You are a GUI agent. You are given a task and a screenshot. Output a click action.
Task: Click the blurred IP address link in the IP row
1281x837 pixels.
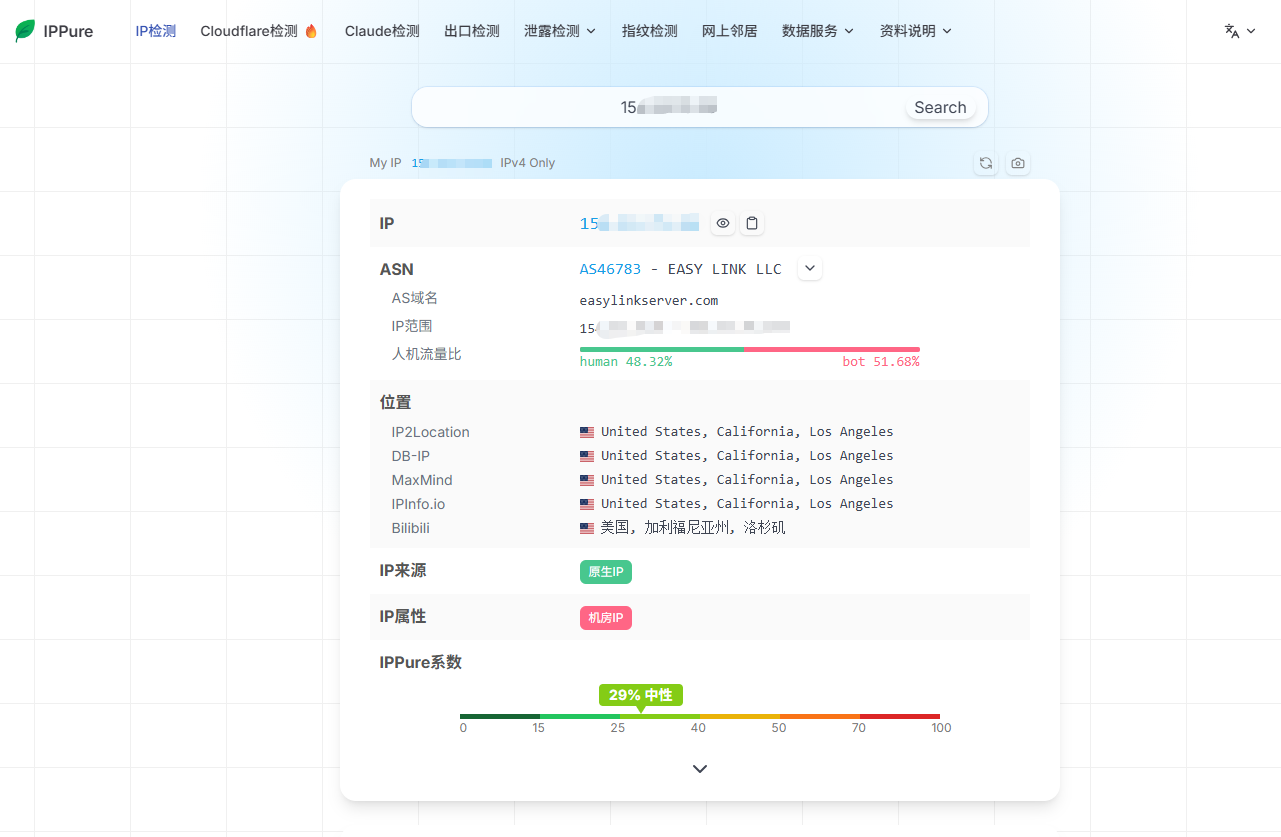[x=639, y=223]
